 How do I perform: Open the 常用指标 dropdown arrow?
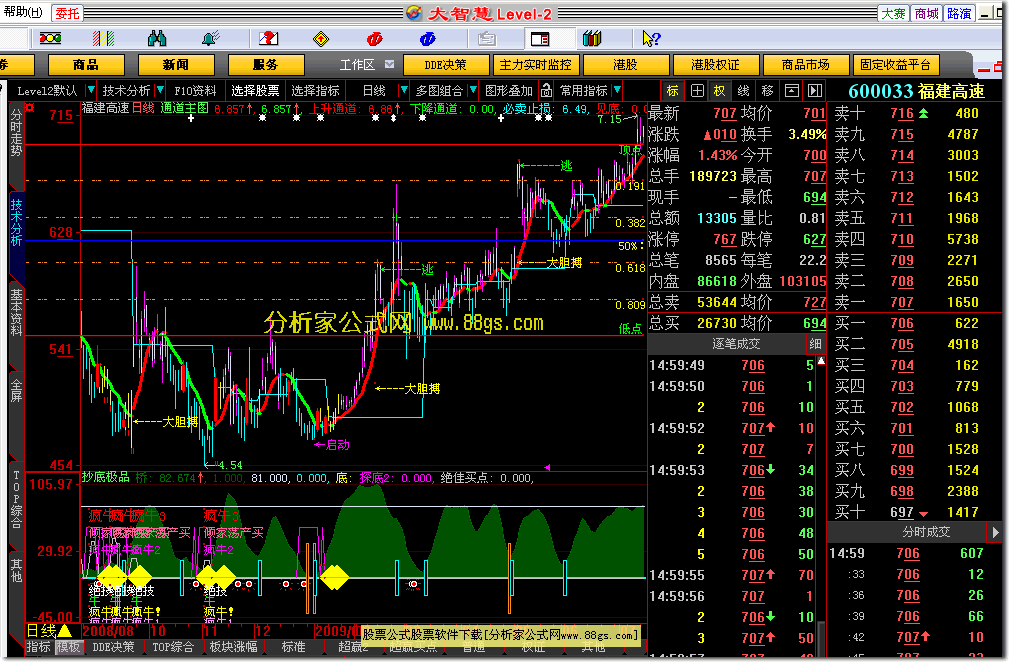(x=617, y=90)
